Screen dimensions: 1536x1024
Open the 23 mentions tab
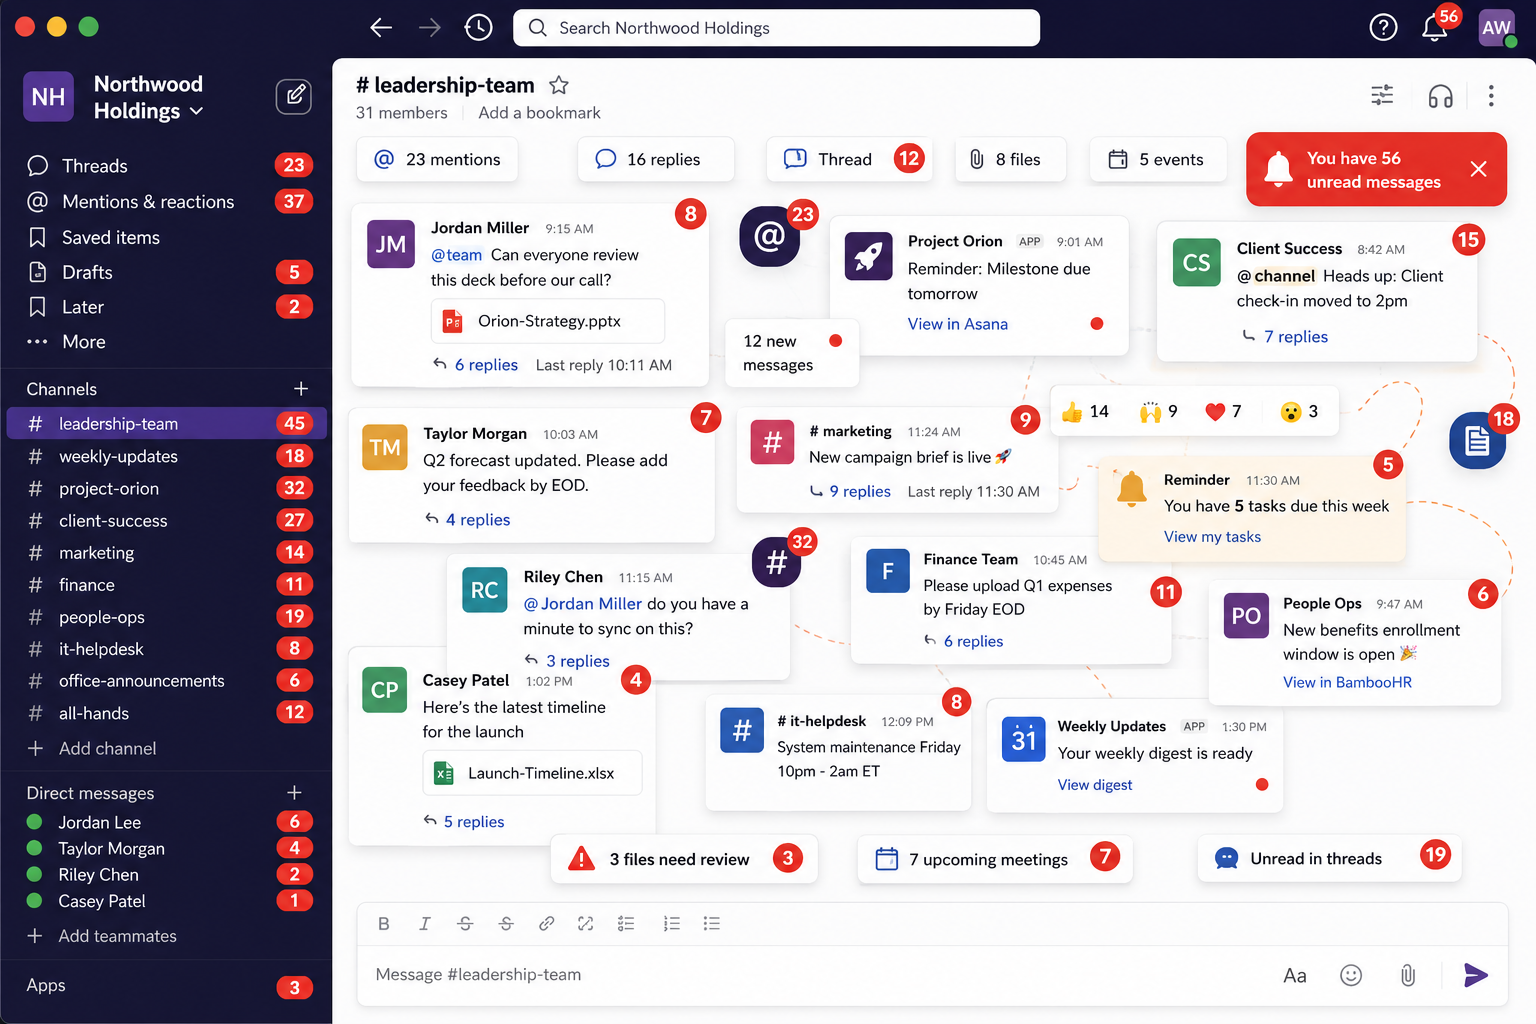(x=437, y=159)
